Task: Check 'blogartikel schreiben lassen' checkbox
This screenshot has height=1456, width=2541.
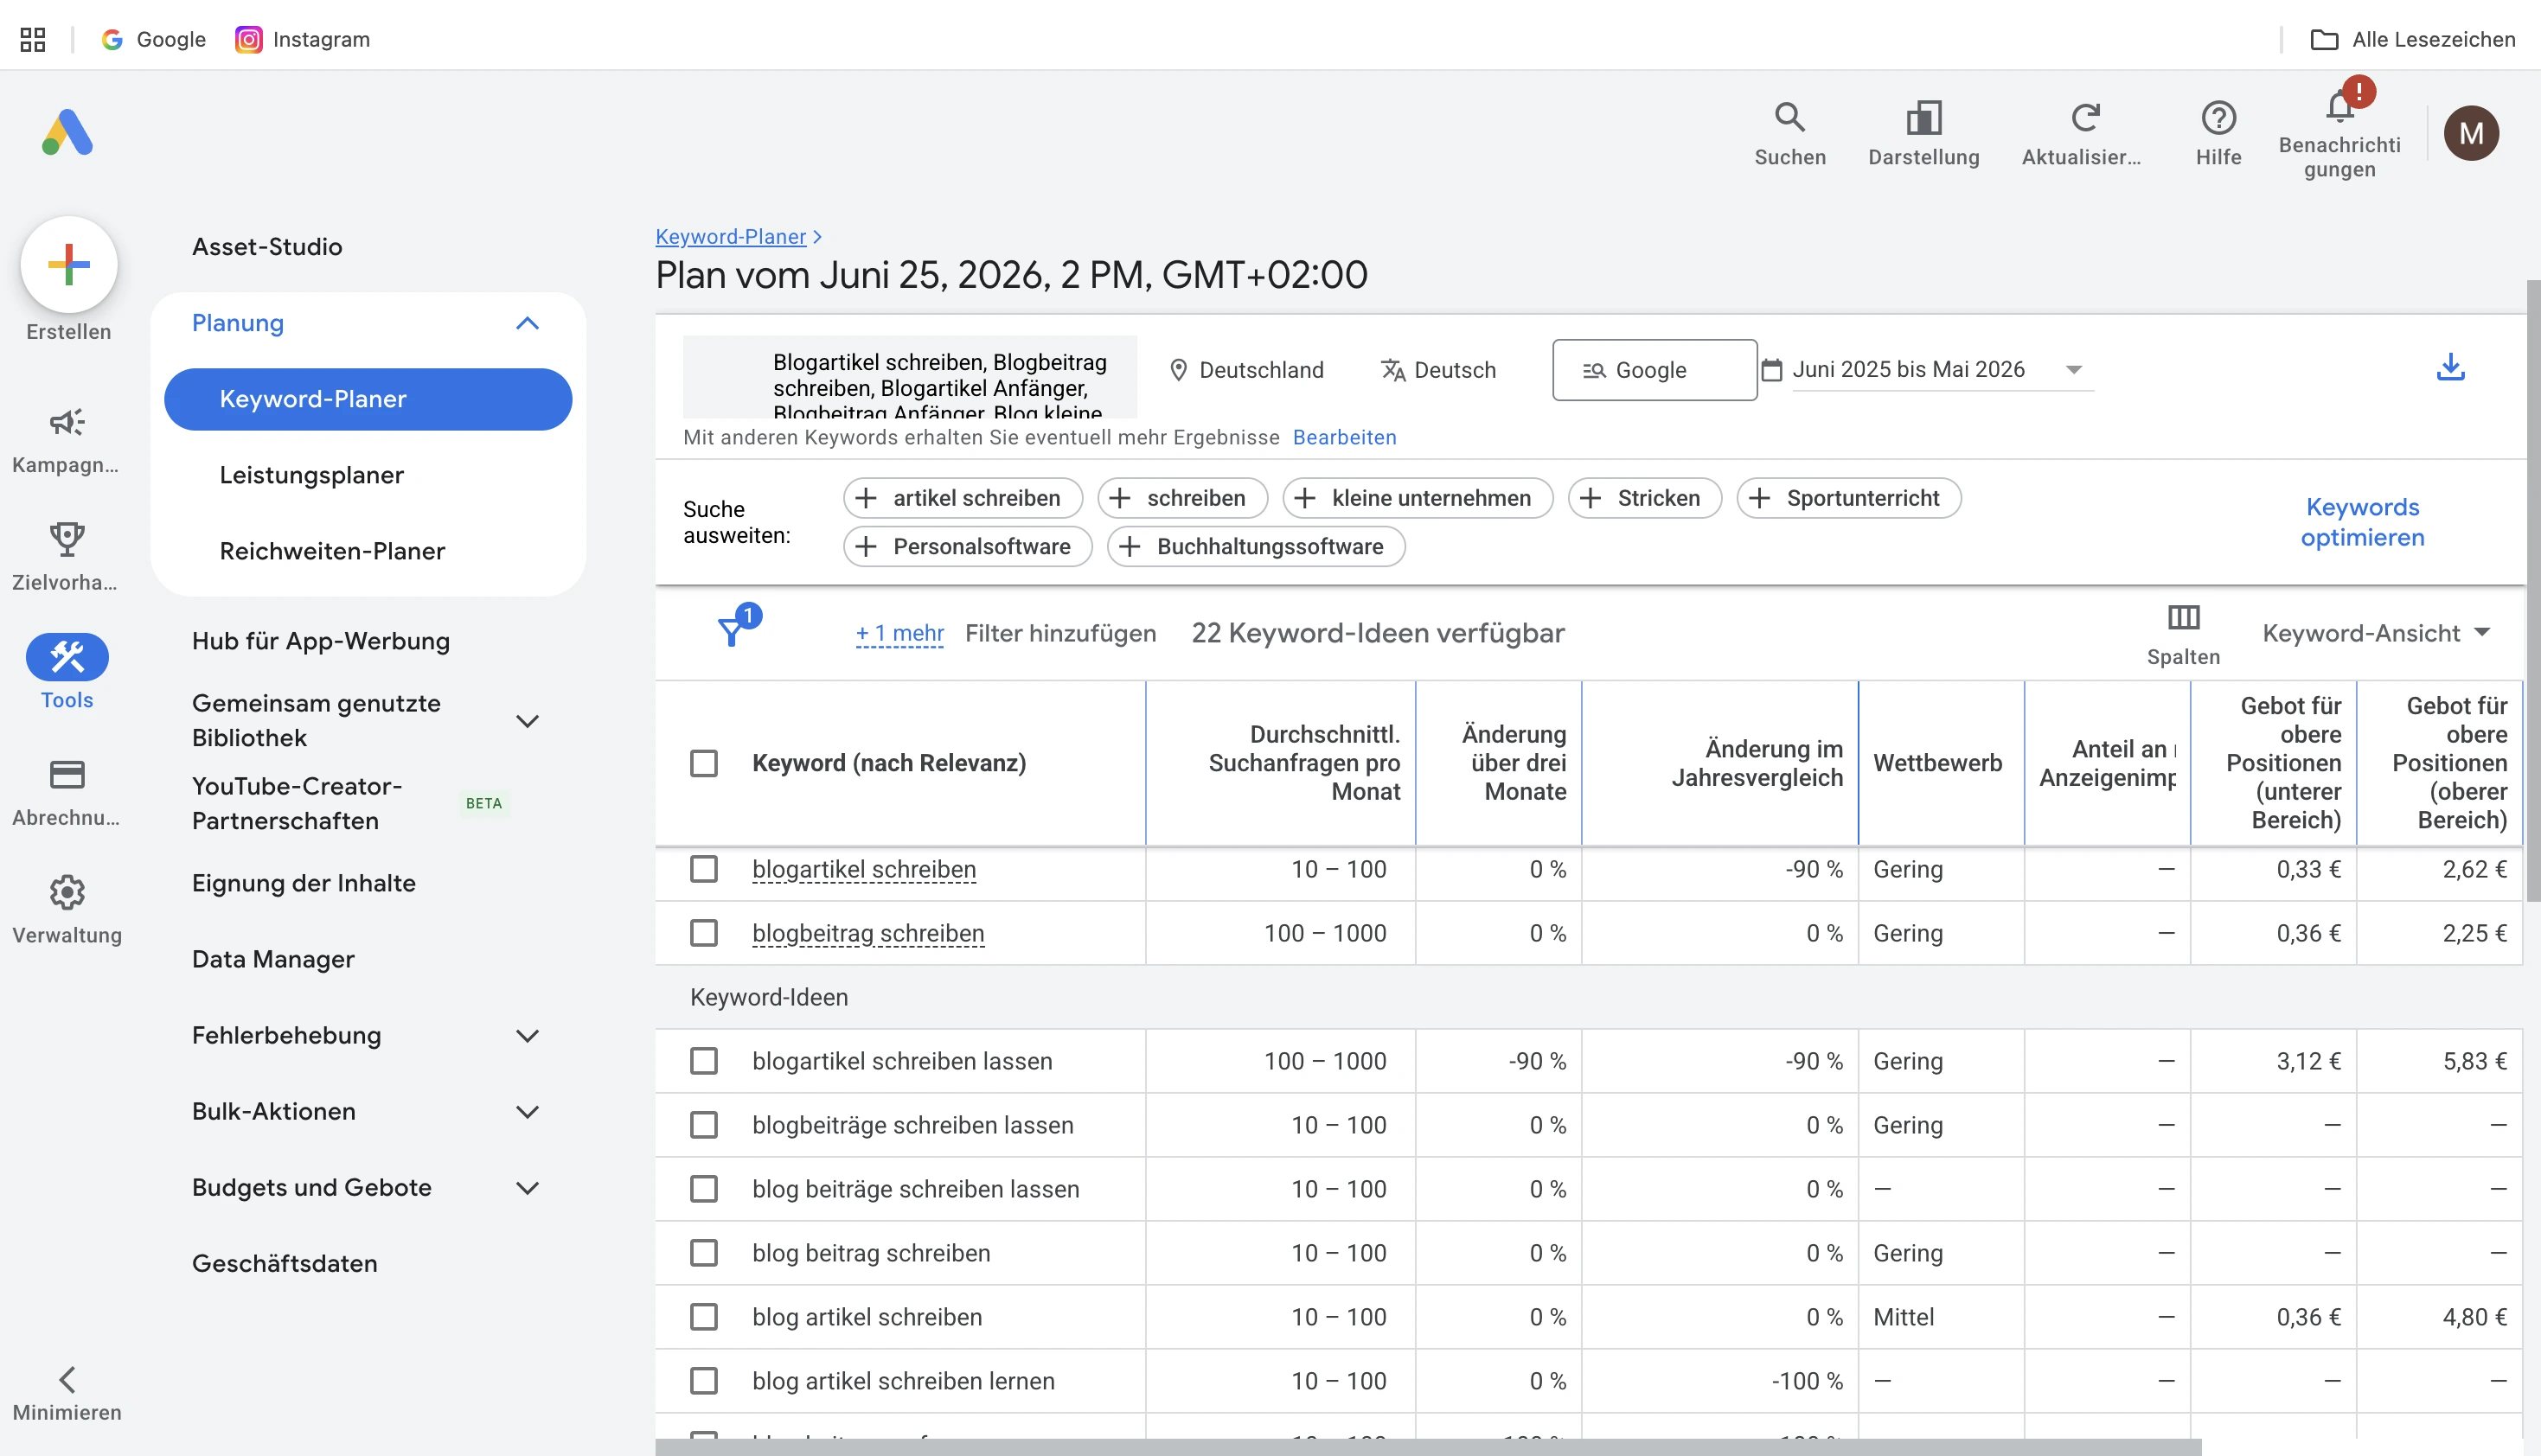Action: coord(704,1061)
